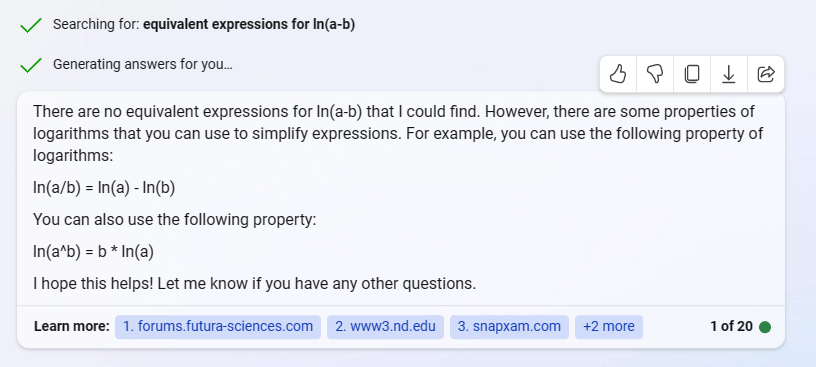
Task: Click the Learn more label
Action: pos(72,327)
